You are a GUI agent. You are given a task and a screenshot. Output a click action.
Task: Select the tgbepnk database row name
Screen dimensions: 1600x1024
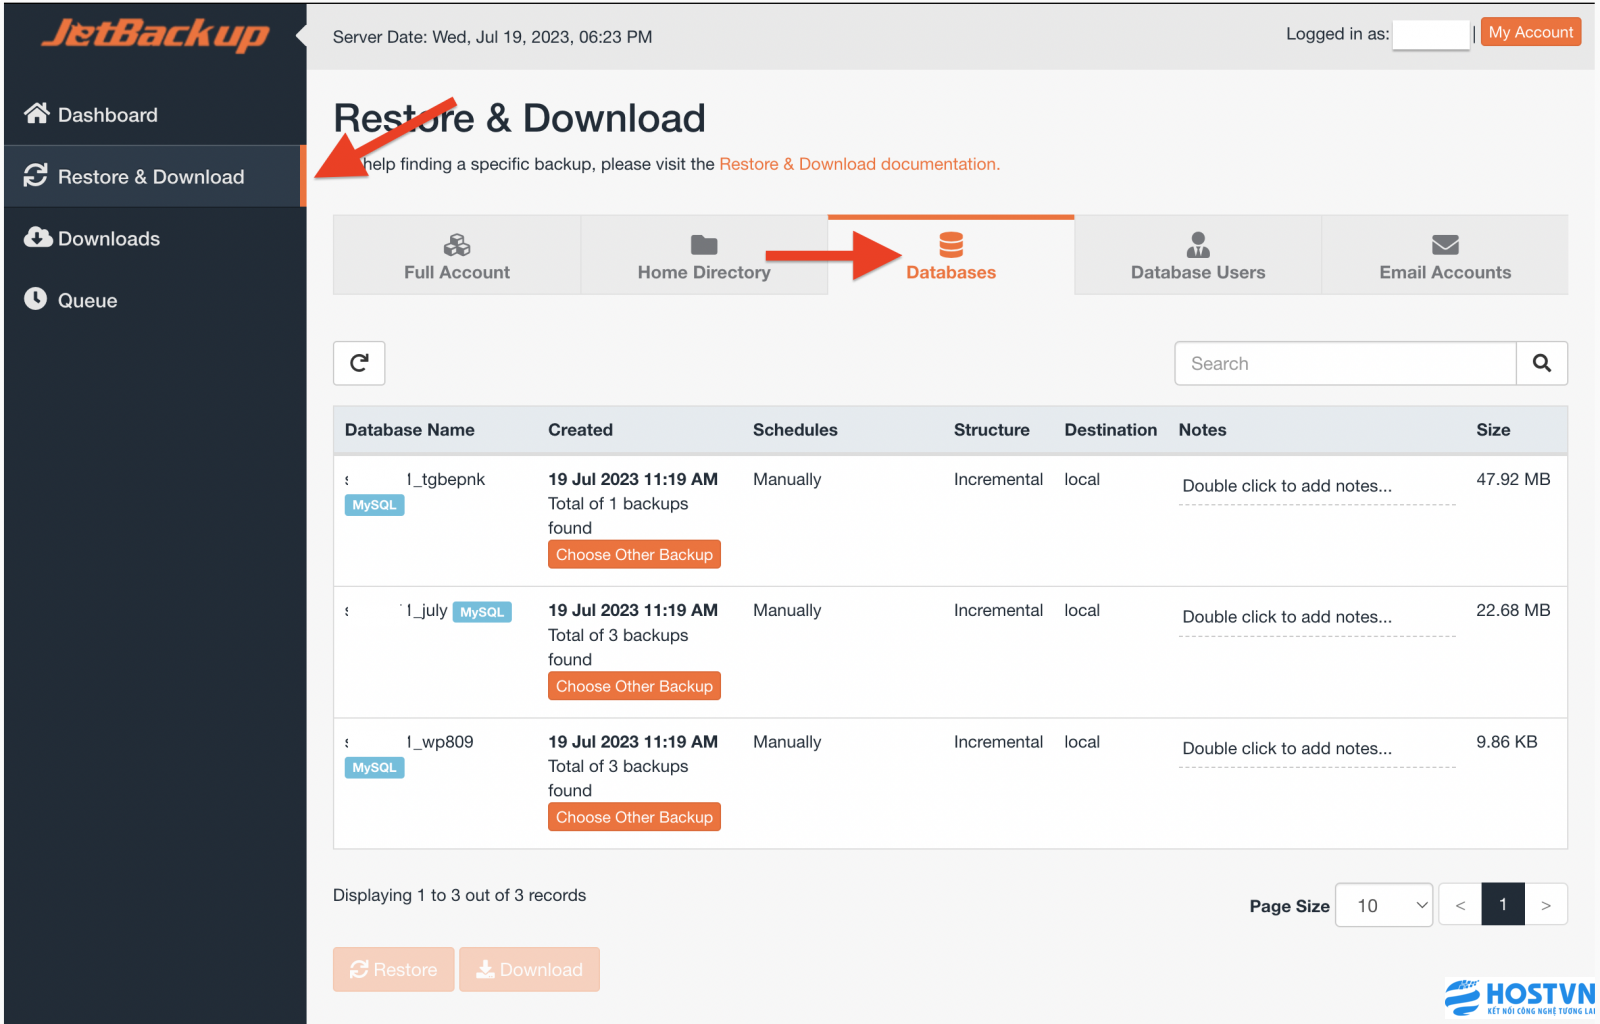[x=415, y=479]
